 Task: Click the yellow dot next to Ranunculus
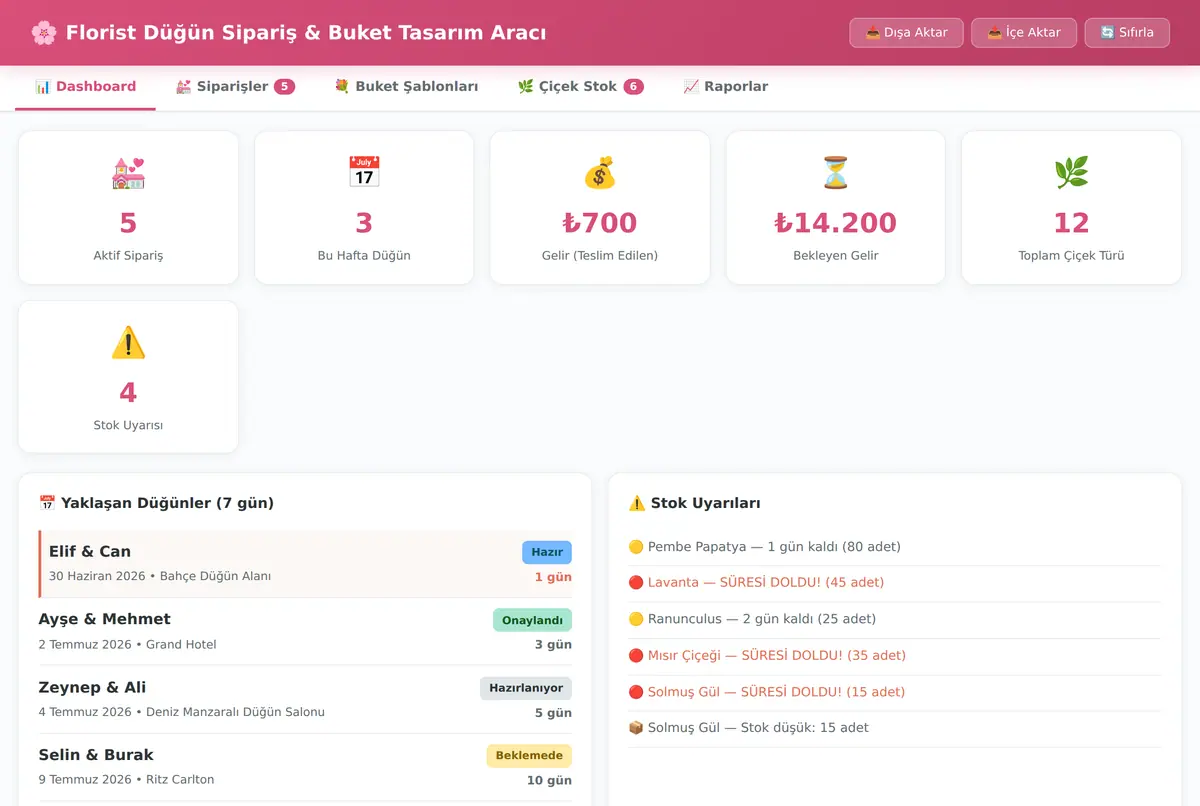click(636, 619)
